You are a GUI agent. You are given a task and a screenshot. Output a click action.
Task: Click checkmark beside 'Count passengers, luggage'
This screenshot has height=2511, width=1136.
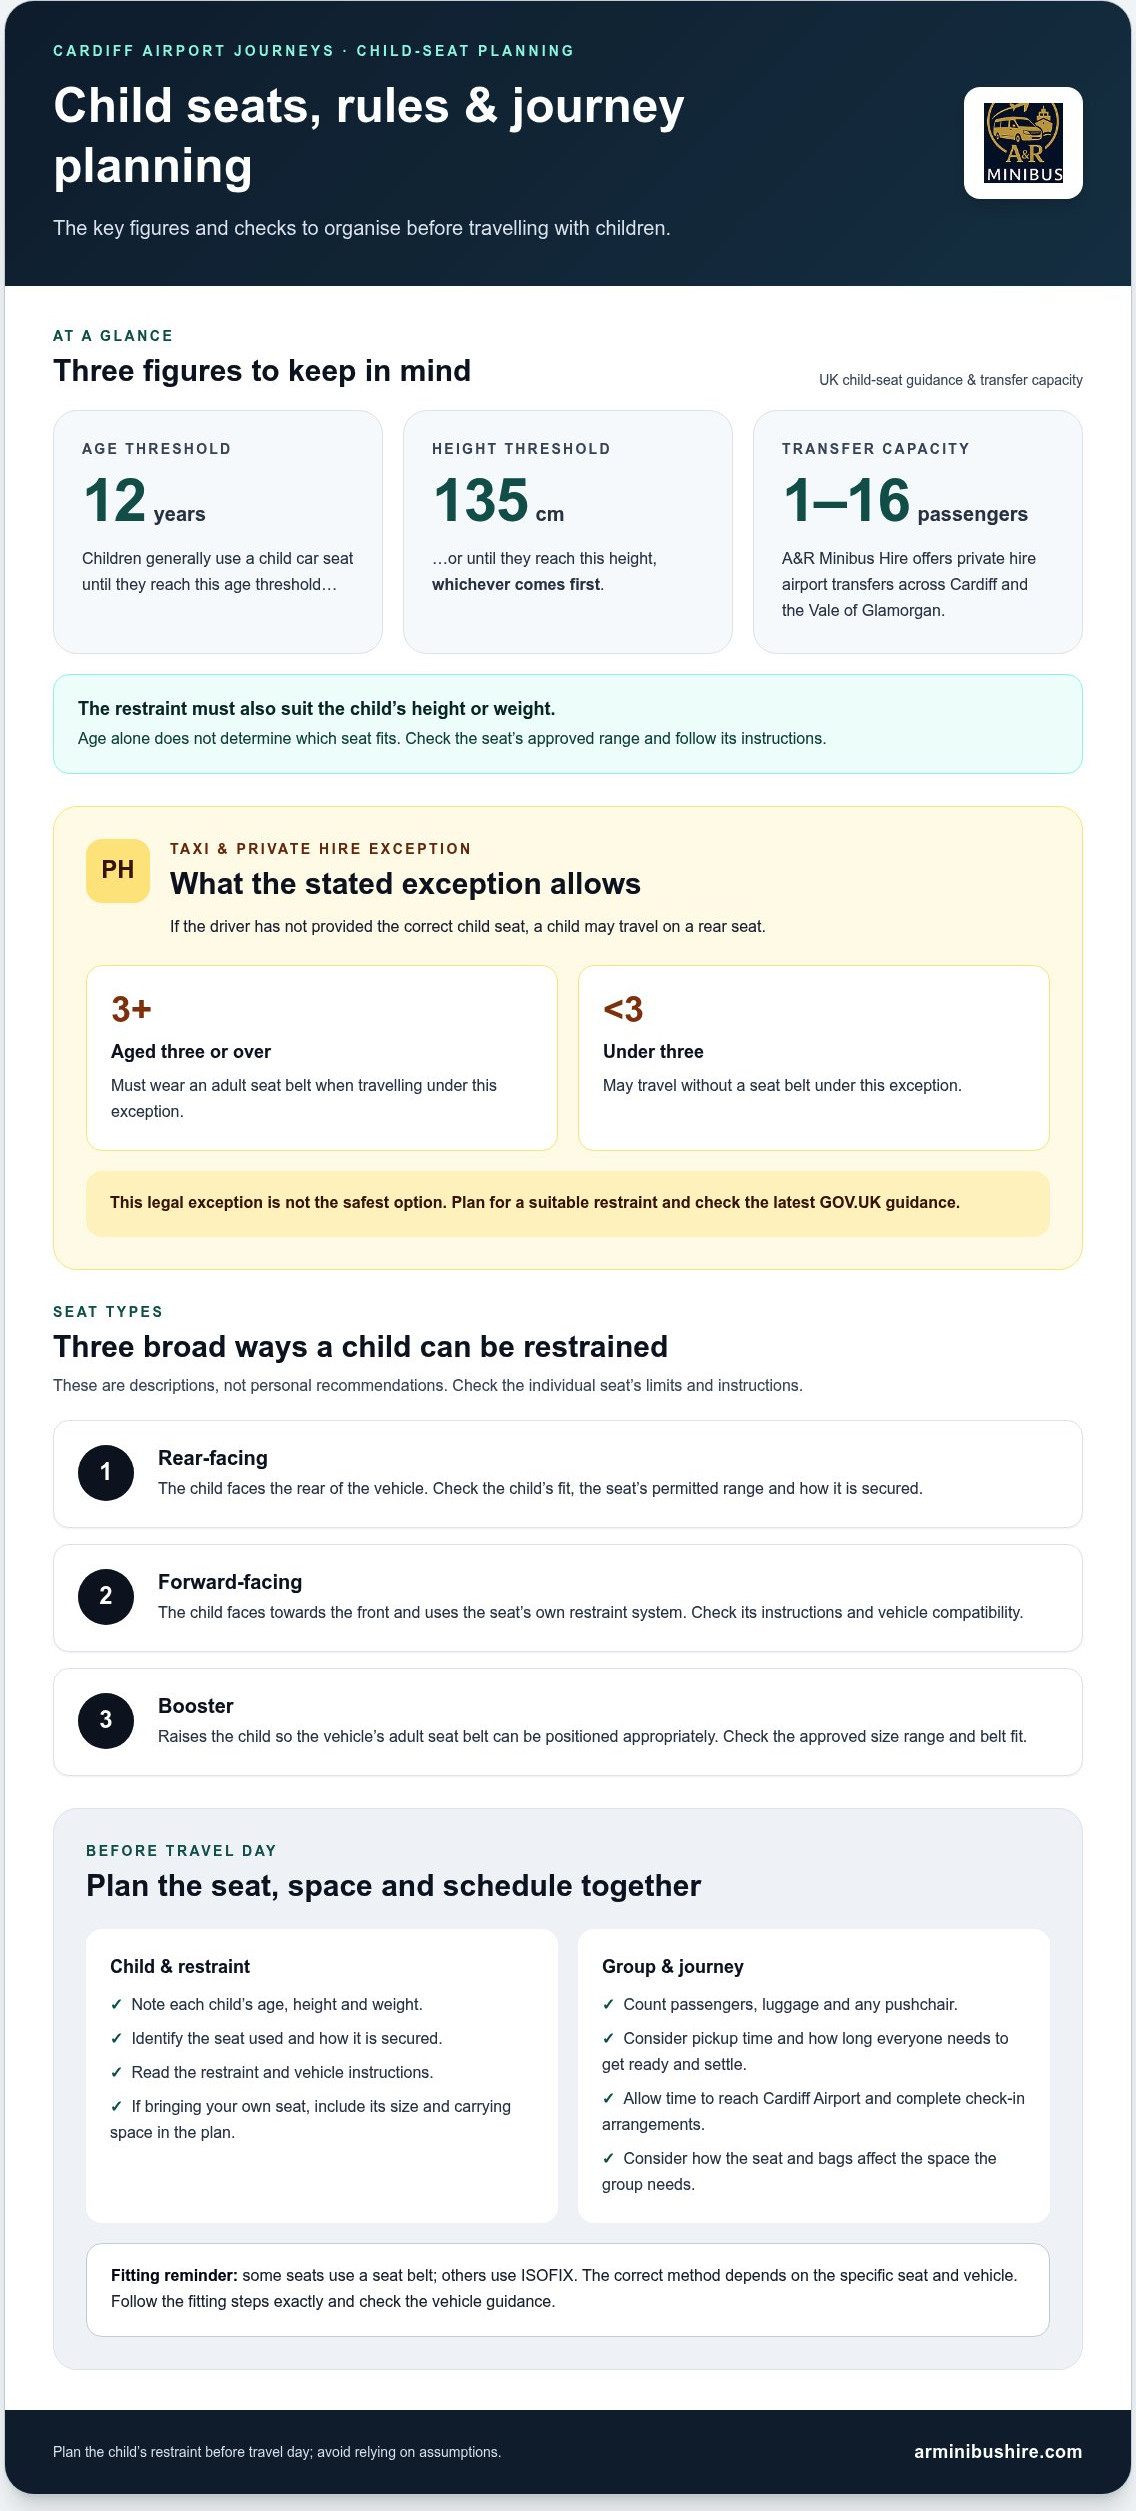coord(608,2004)
